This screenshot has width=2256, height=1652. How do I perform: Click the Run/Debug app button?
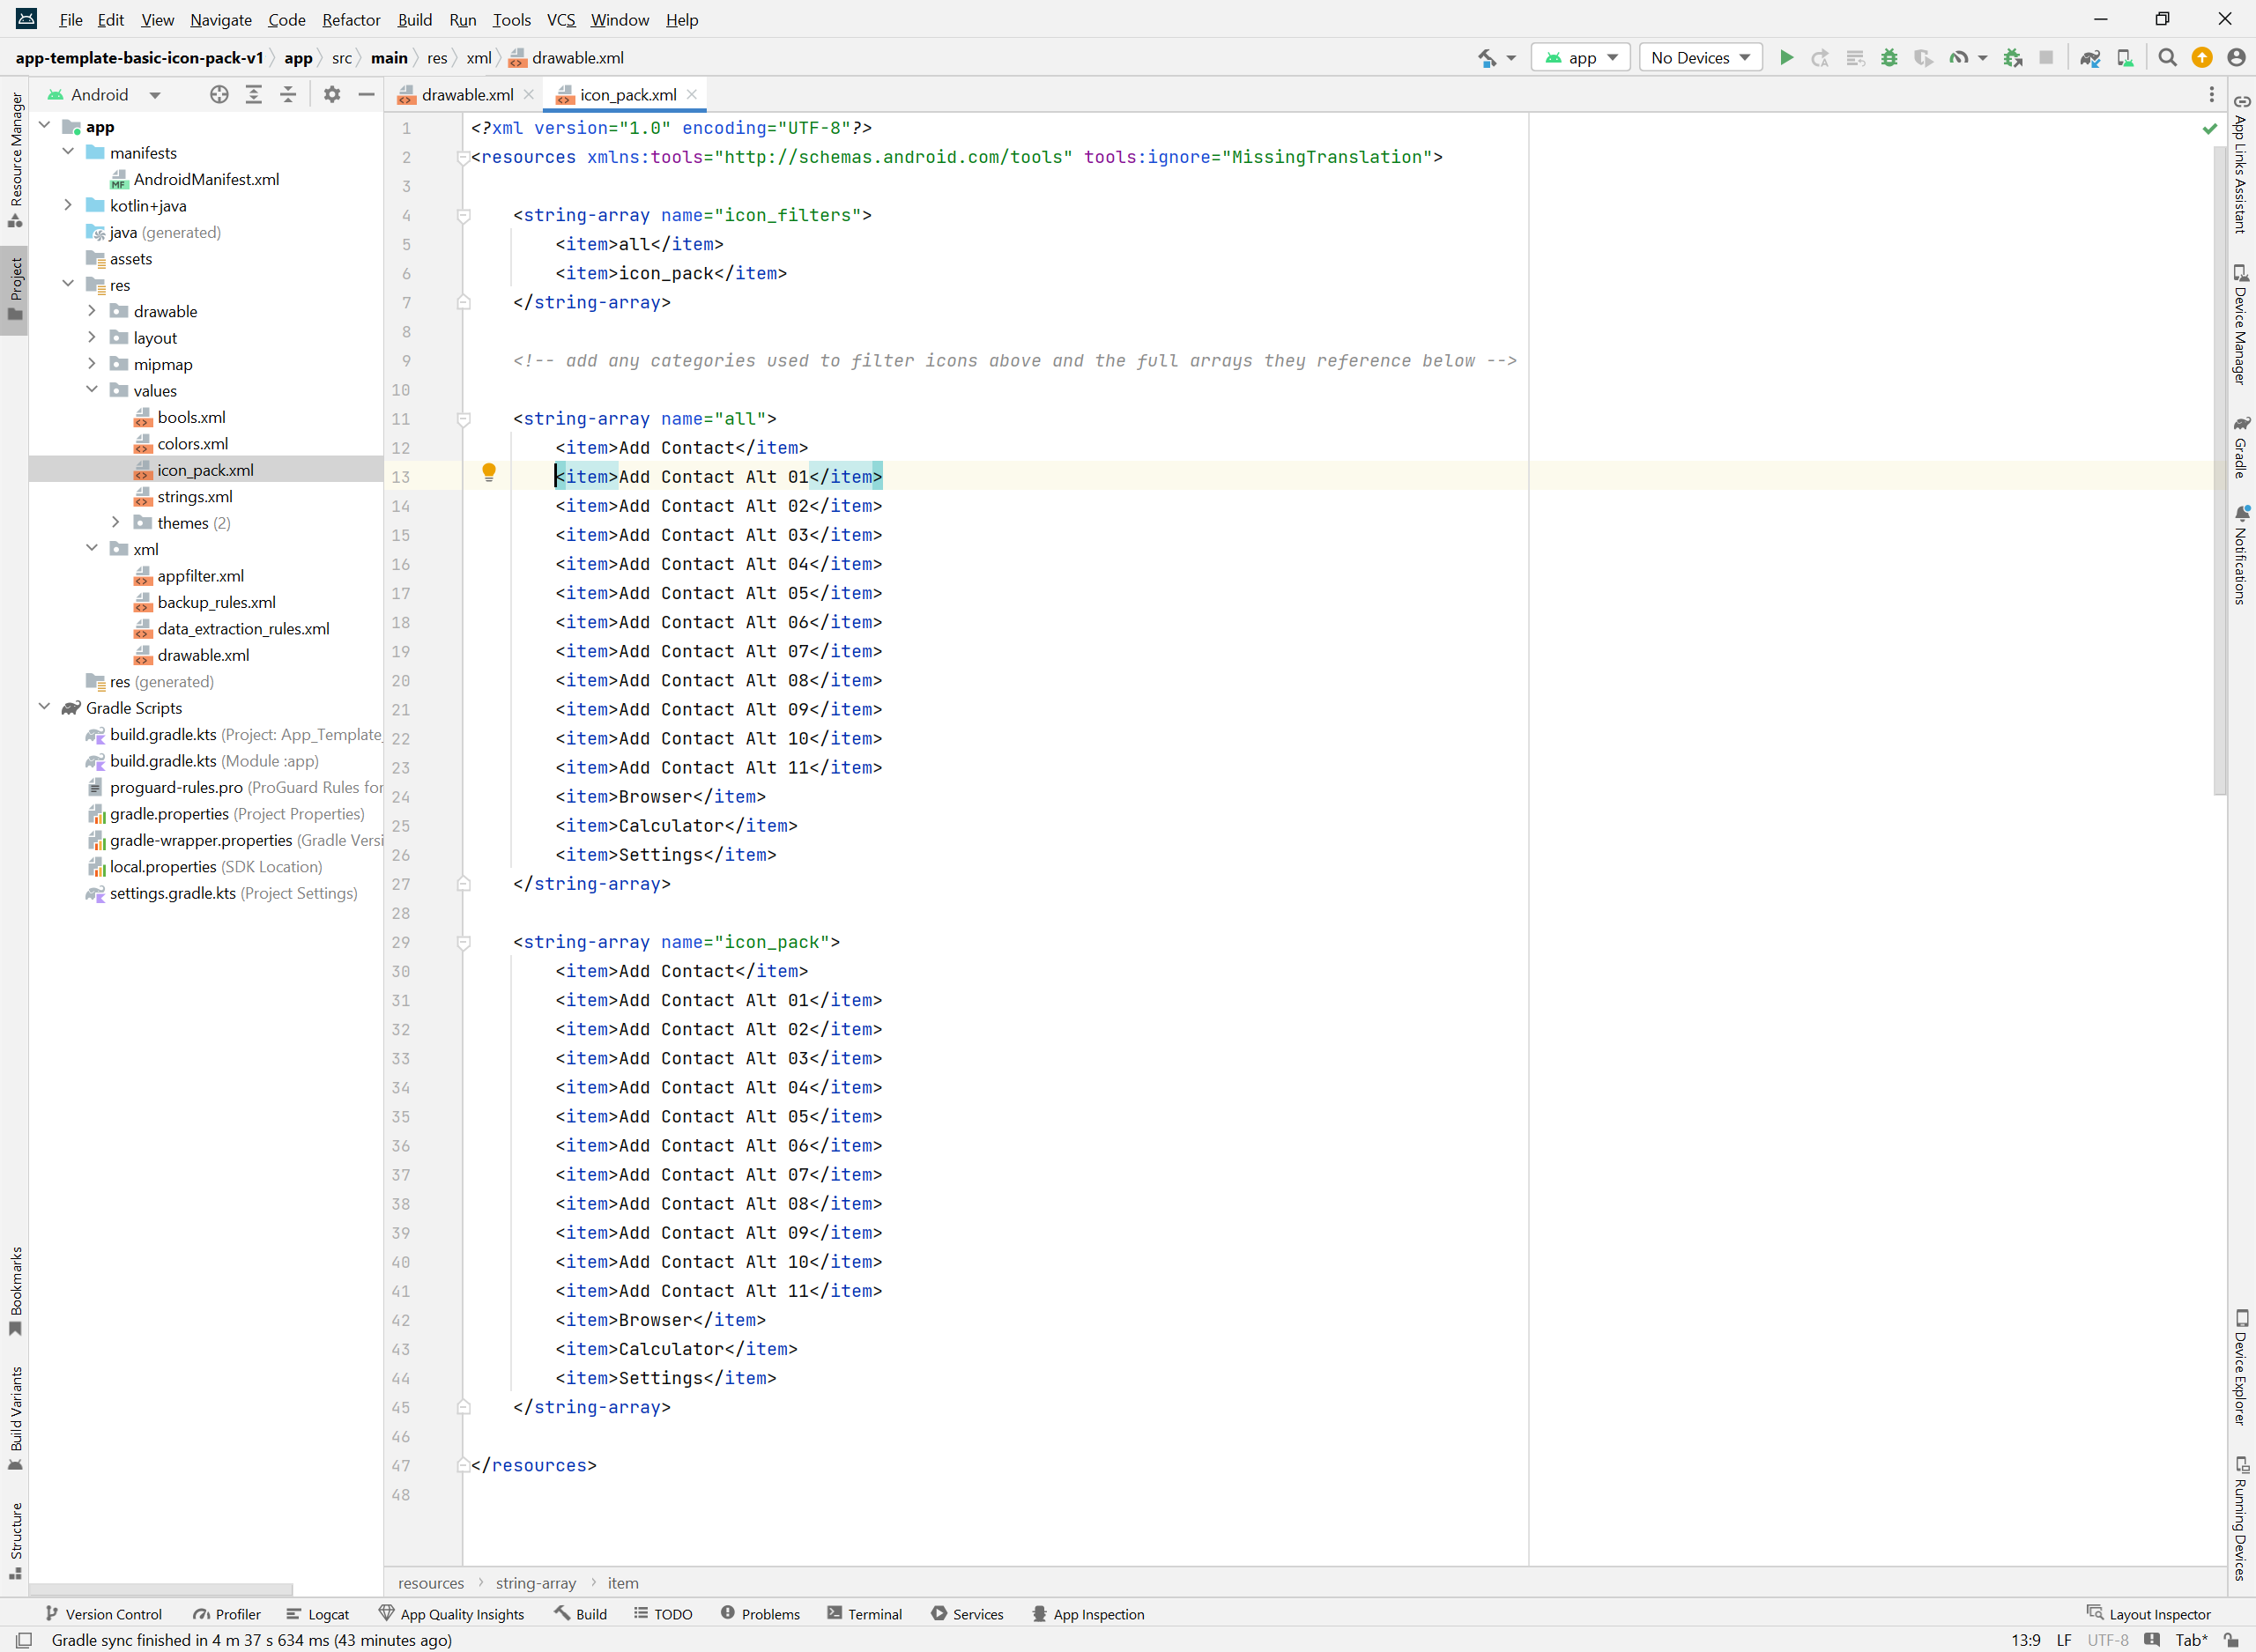pos(1783,60)
